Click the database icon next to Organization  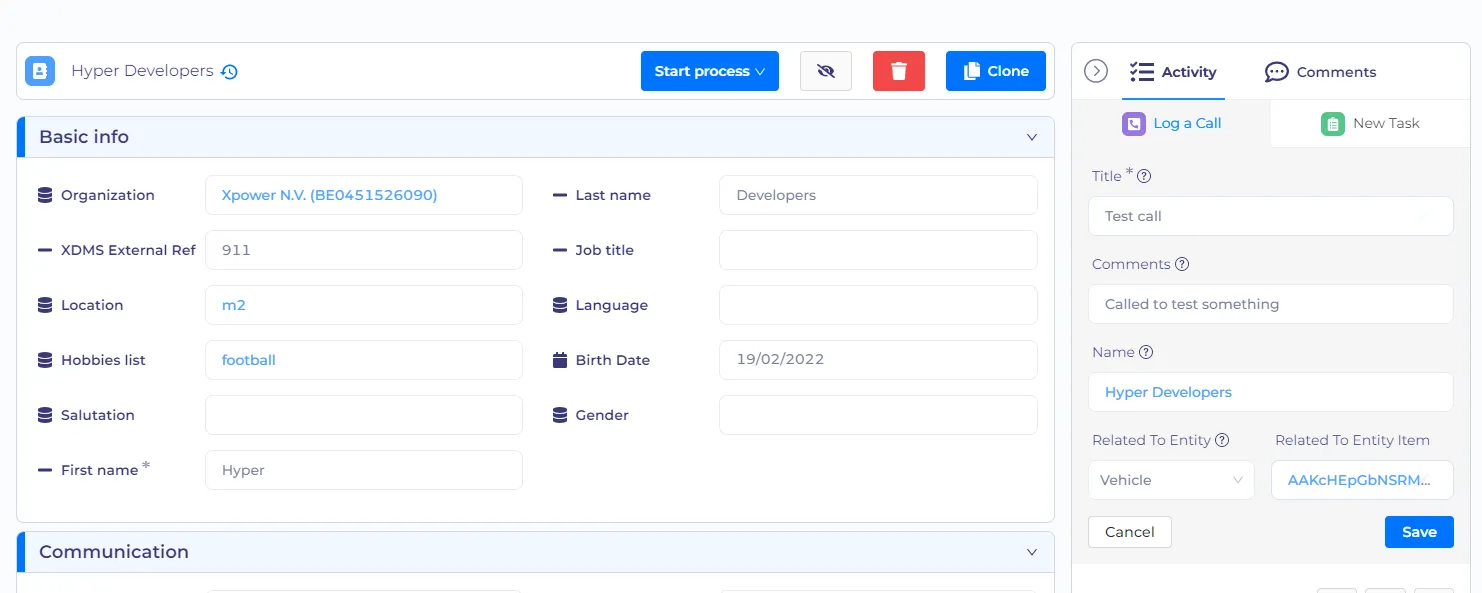(45, 195)
